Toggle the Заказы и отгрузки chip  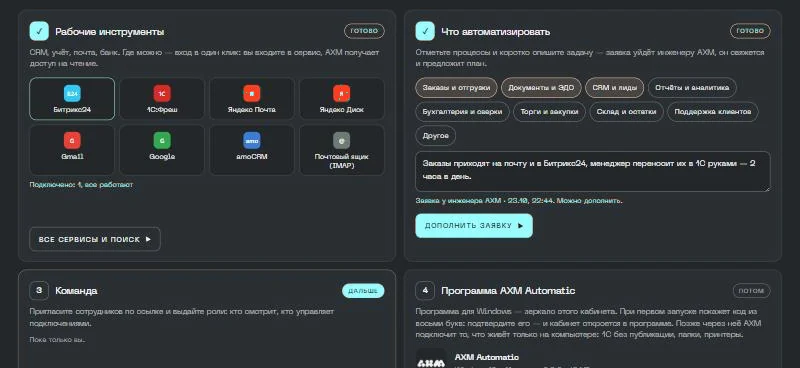[456, 87]
